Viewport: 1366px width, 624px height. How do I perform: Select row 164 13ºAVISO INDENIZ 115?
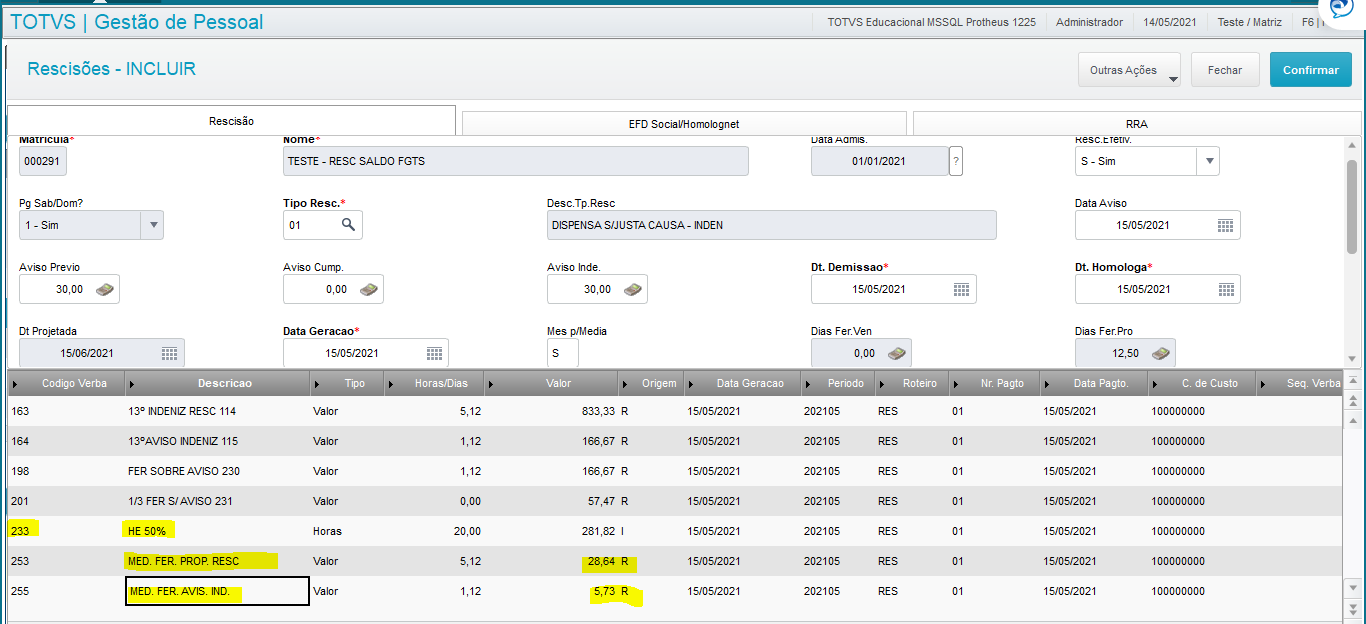pyautogui.click(x=675, y=441)
